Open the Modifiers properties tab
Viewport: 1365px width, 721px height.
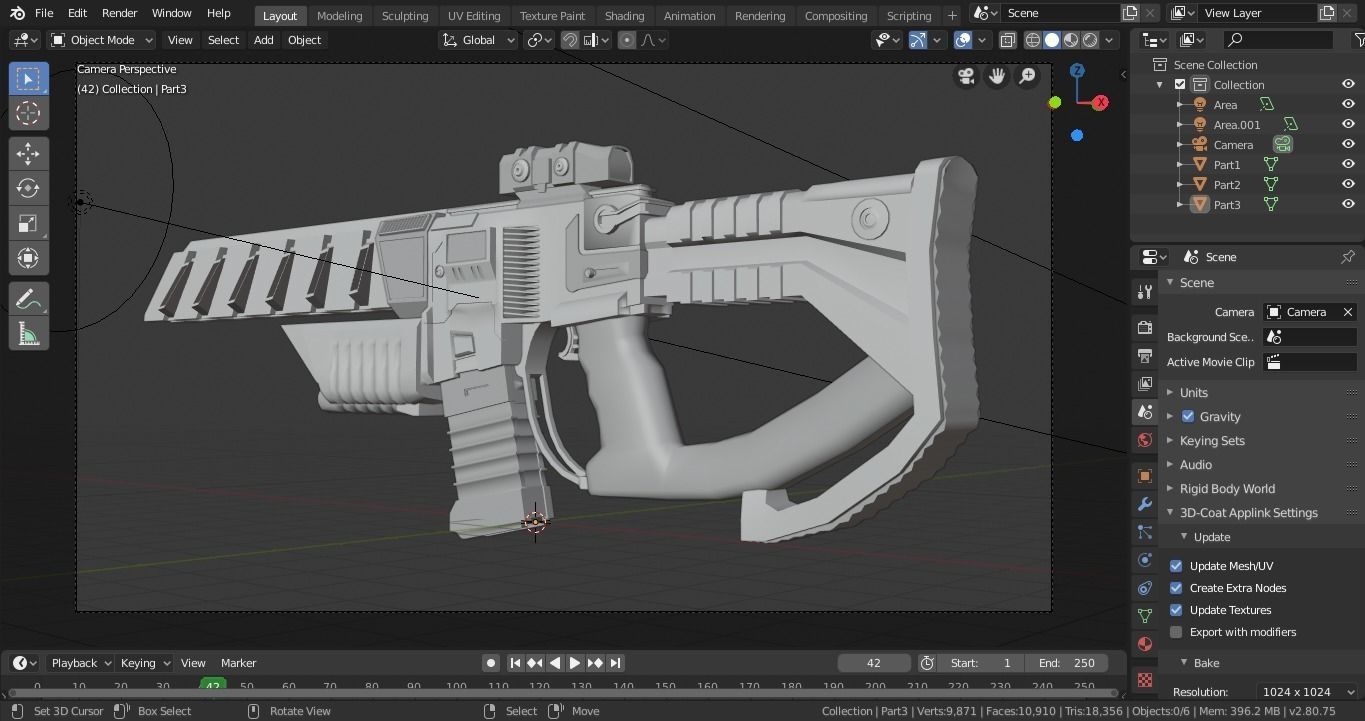pyautogui.click(x=1145, y=504)
